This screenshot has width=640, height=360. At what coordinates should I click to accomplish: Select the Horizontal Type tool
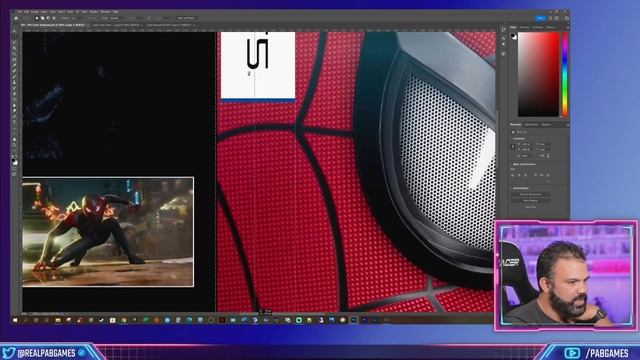(15, 122)
